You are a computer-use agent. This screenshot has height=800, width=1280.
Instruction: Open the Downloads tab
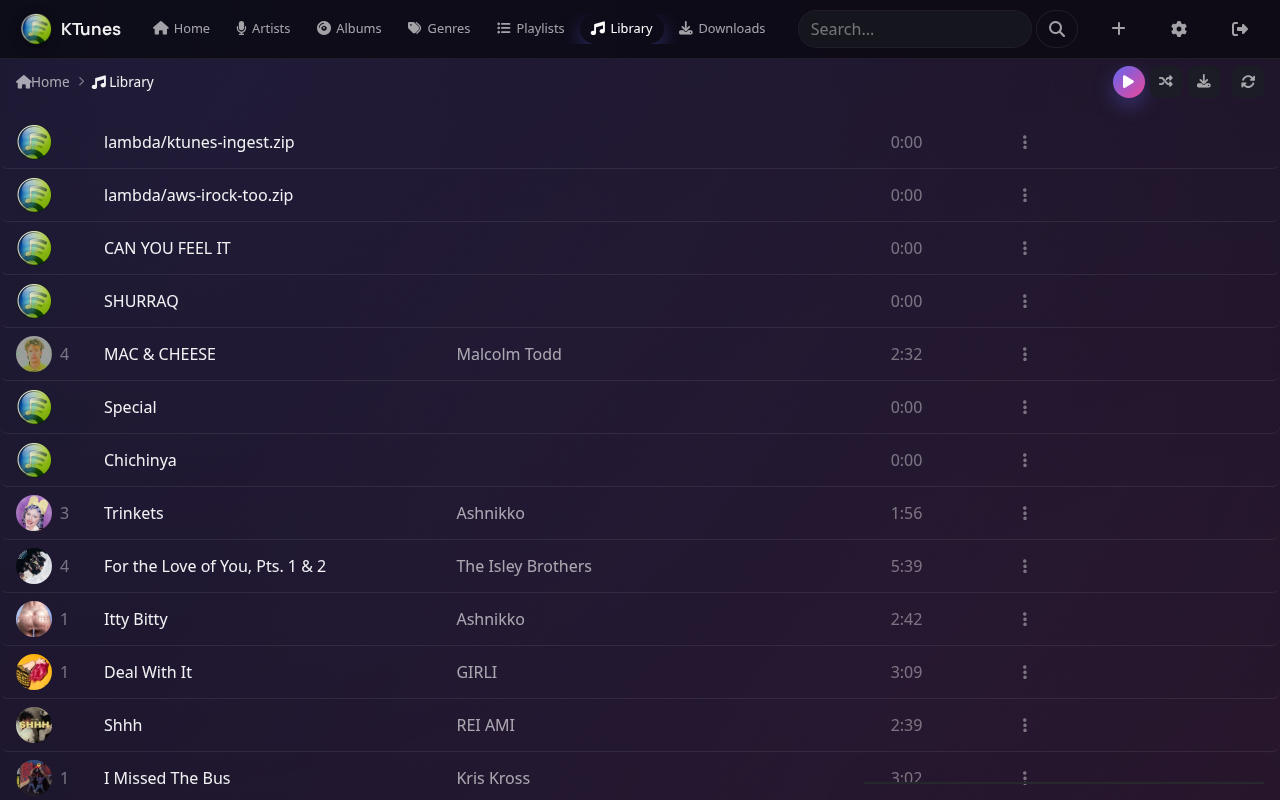point(722,28)
